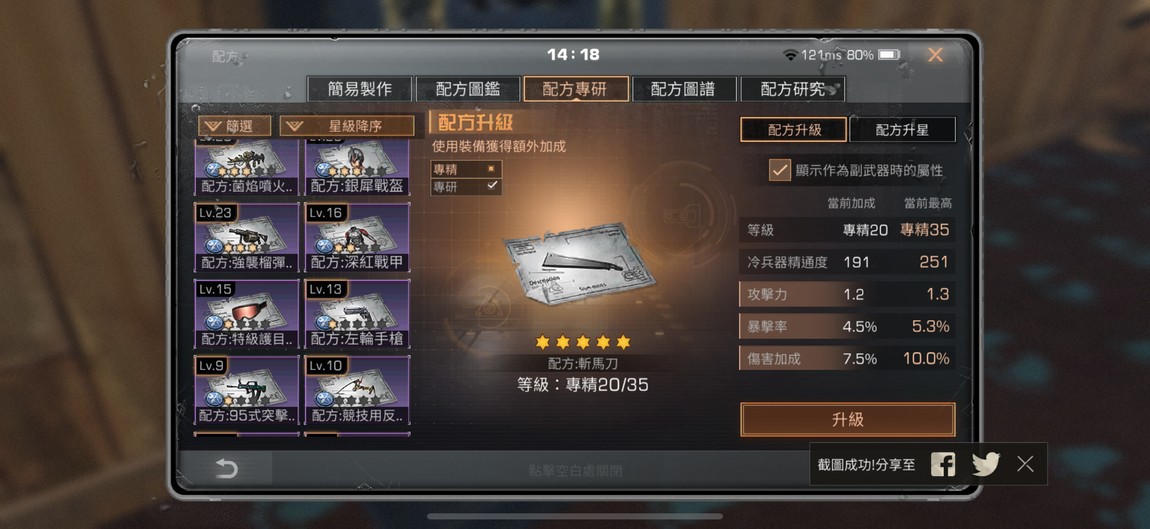Screen dimensions: 1150x529
Task: Open the 配方研究 tab
Action: tap(793, 90)
